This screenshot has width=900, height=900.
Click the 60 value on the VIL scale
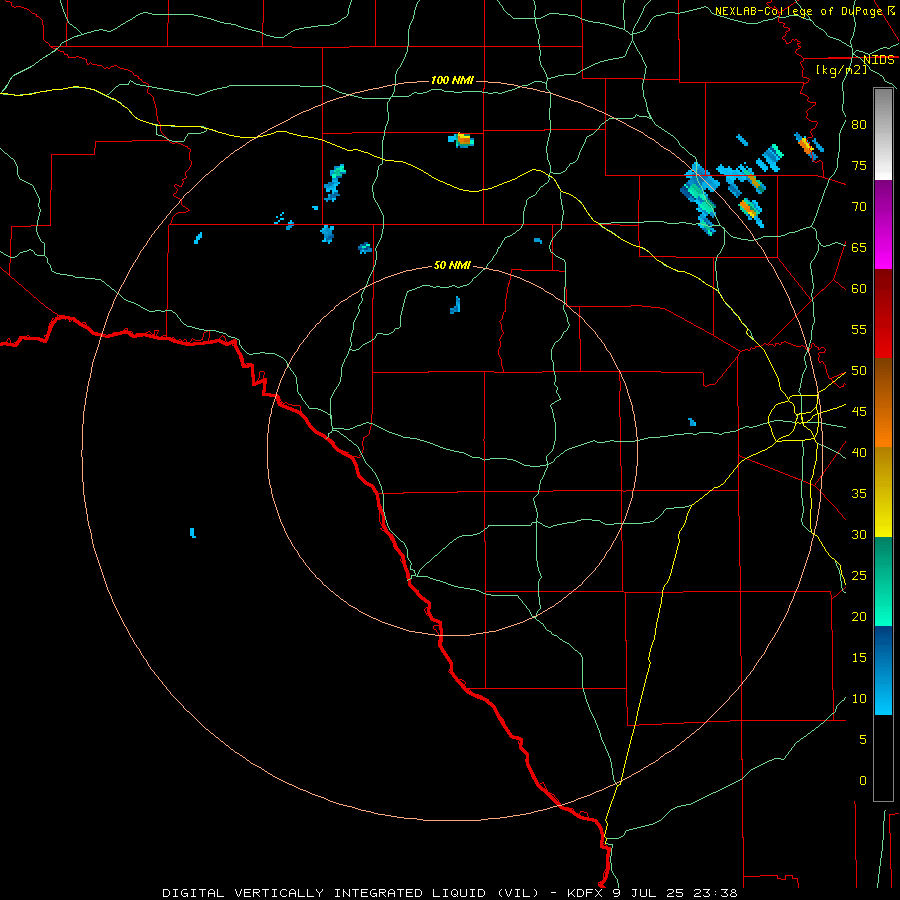859,289
